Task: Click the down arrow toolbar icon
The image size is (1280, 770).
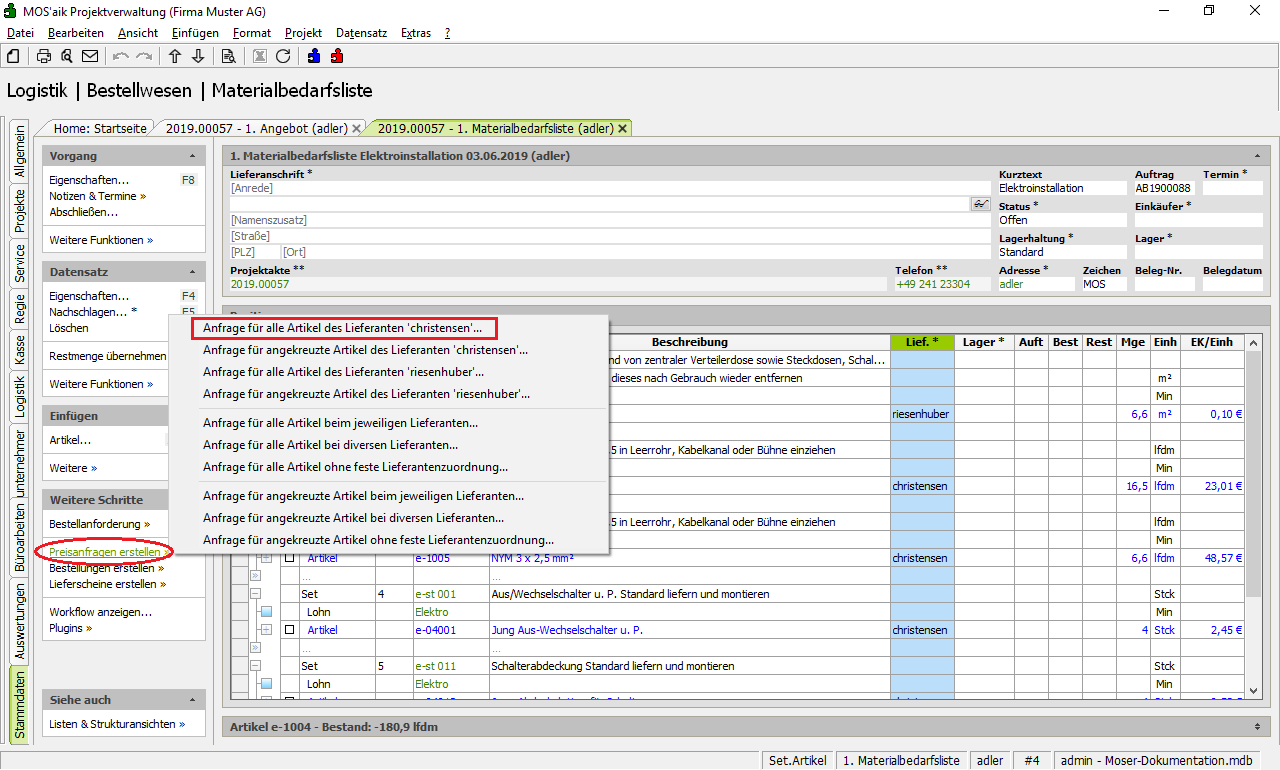Action: point(197,56)
